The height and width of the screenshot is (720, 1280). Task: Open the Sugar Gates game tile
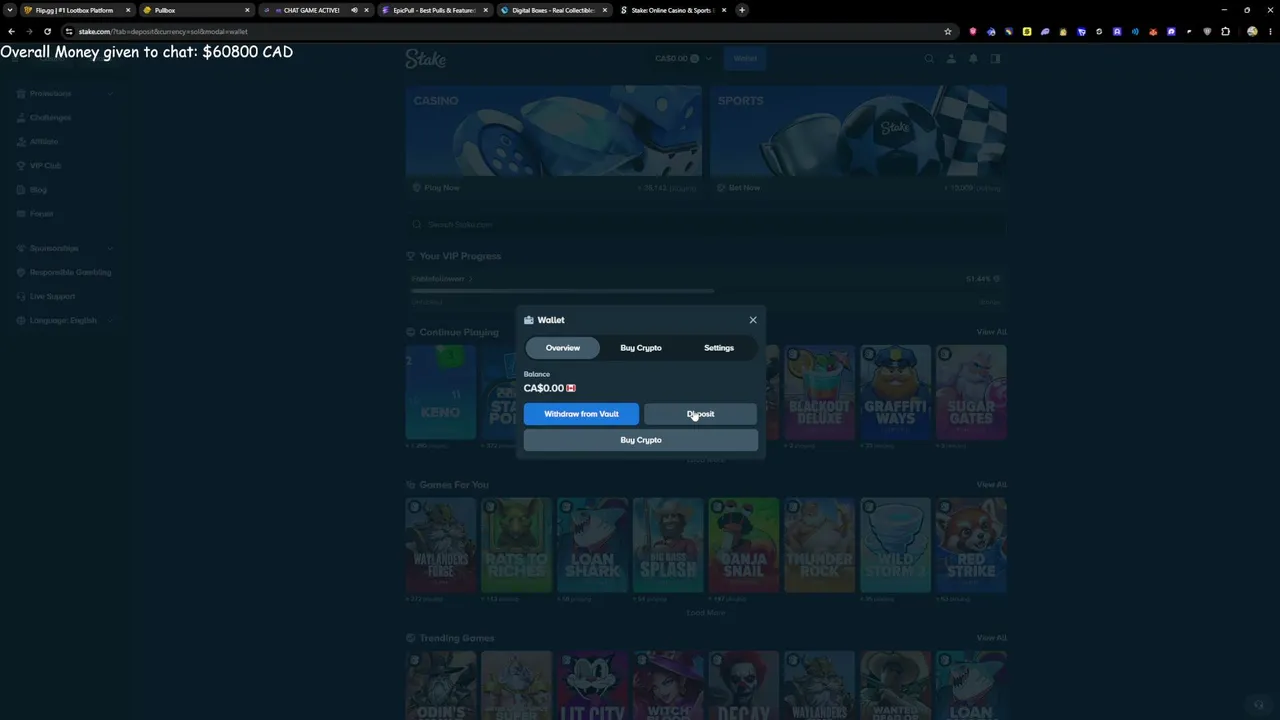[972, 392]
